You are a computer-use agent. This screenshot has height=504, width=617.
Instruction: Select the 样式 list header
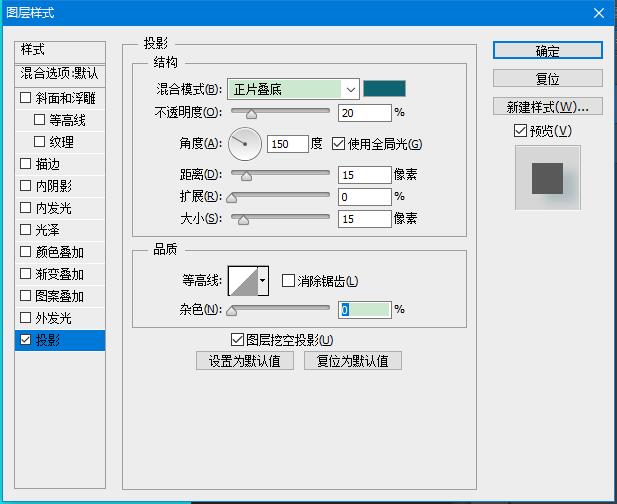[60, 50]
